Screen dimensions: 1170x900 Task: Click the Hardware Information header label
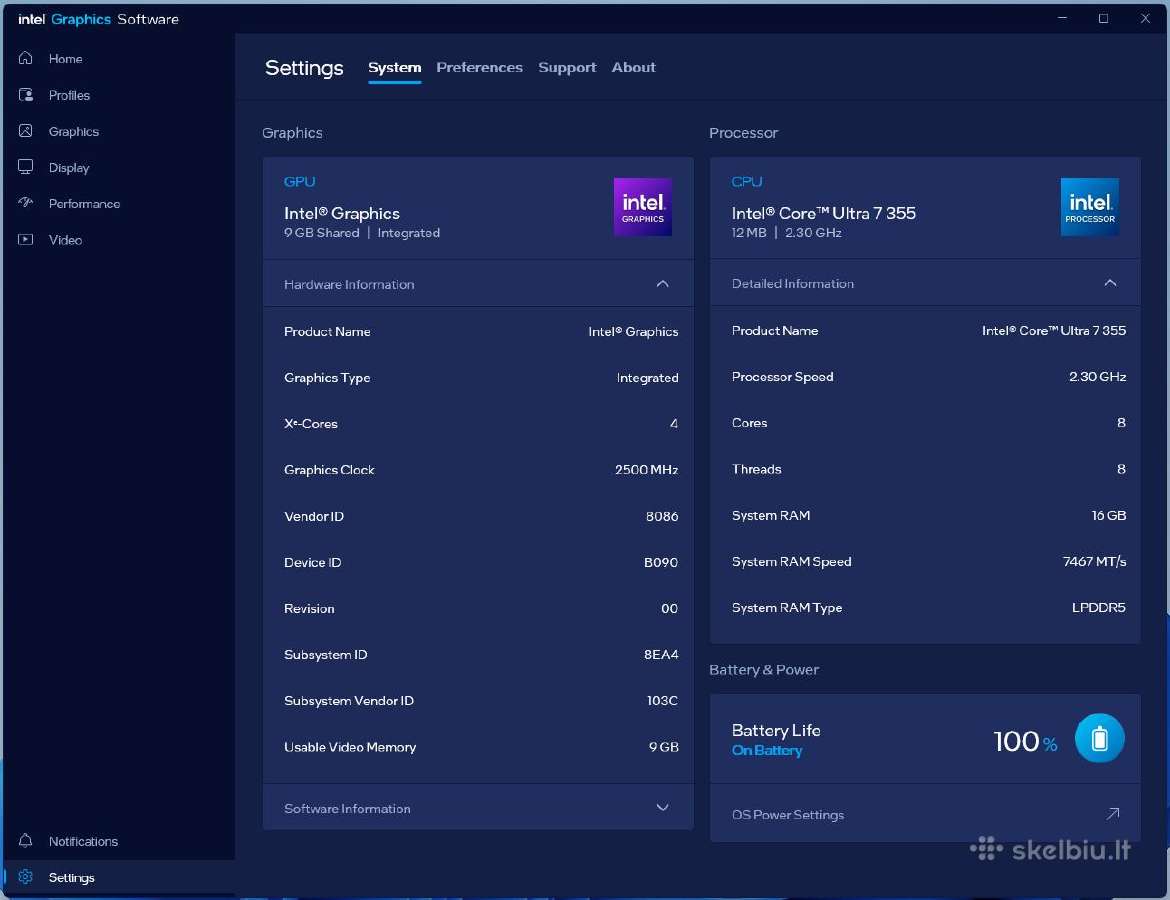pyautogui.click(x=349, y=284)
